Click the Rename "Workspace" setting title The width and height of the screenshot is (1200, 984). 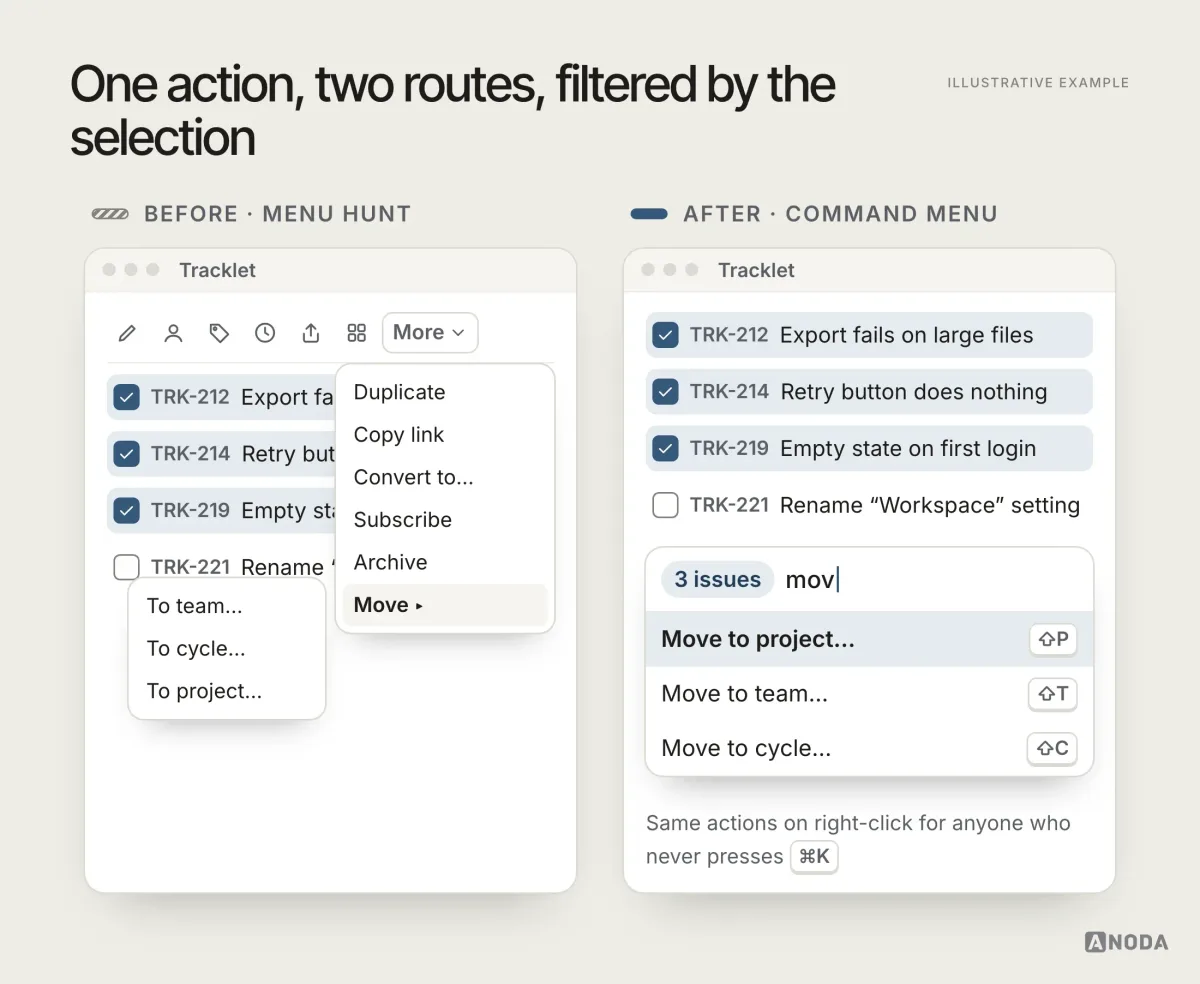pos(930,506)
